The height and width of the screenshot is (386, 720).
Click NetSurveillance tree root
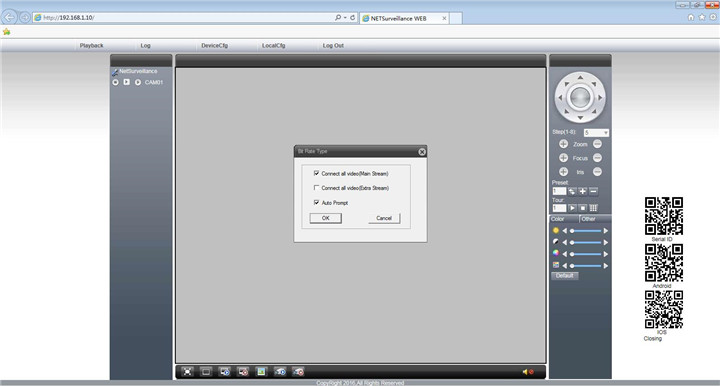[138, 72]
